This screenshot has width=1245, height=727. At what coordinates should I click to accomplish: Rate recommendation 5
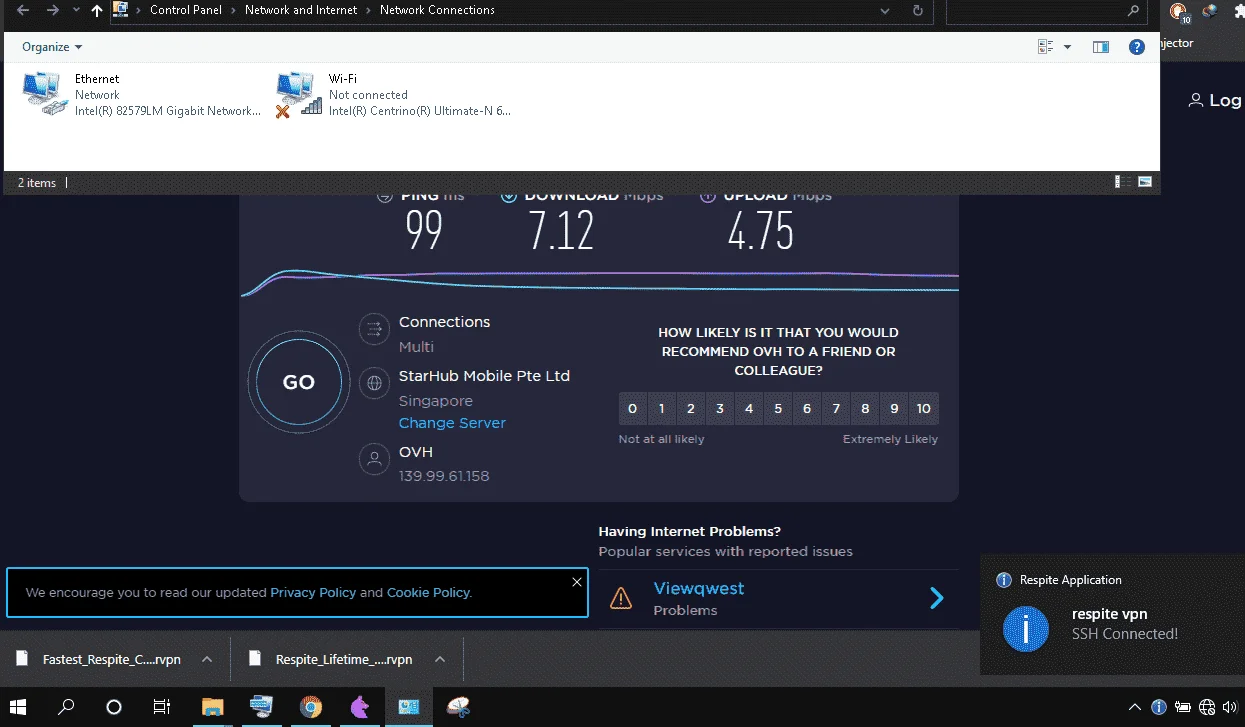(x=778, y=409)
